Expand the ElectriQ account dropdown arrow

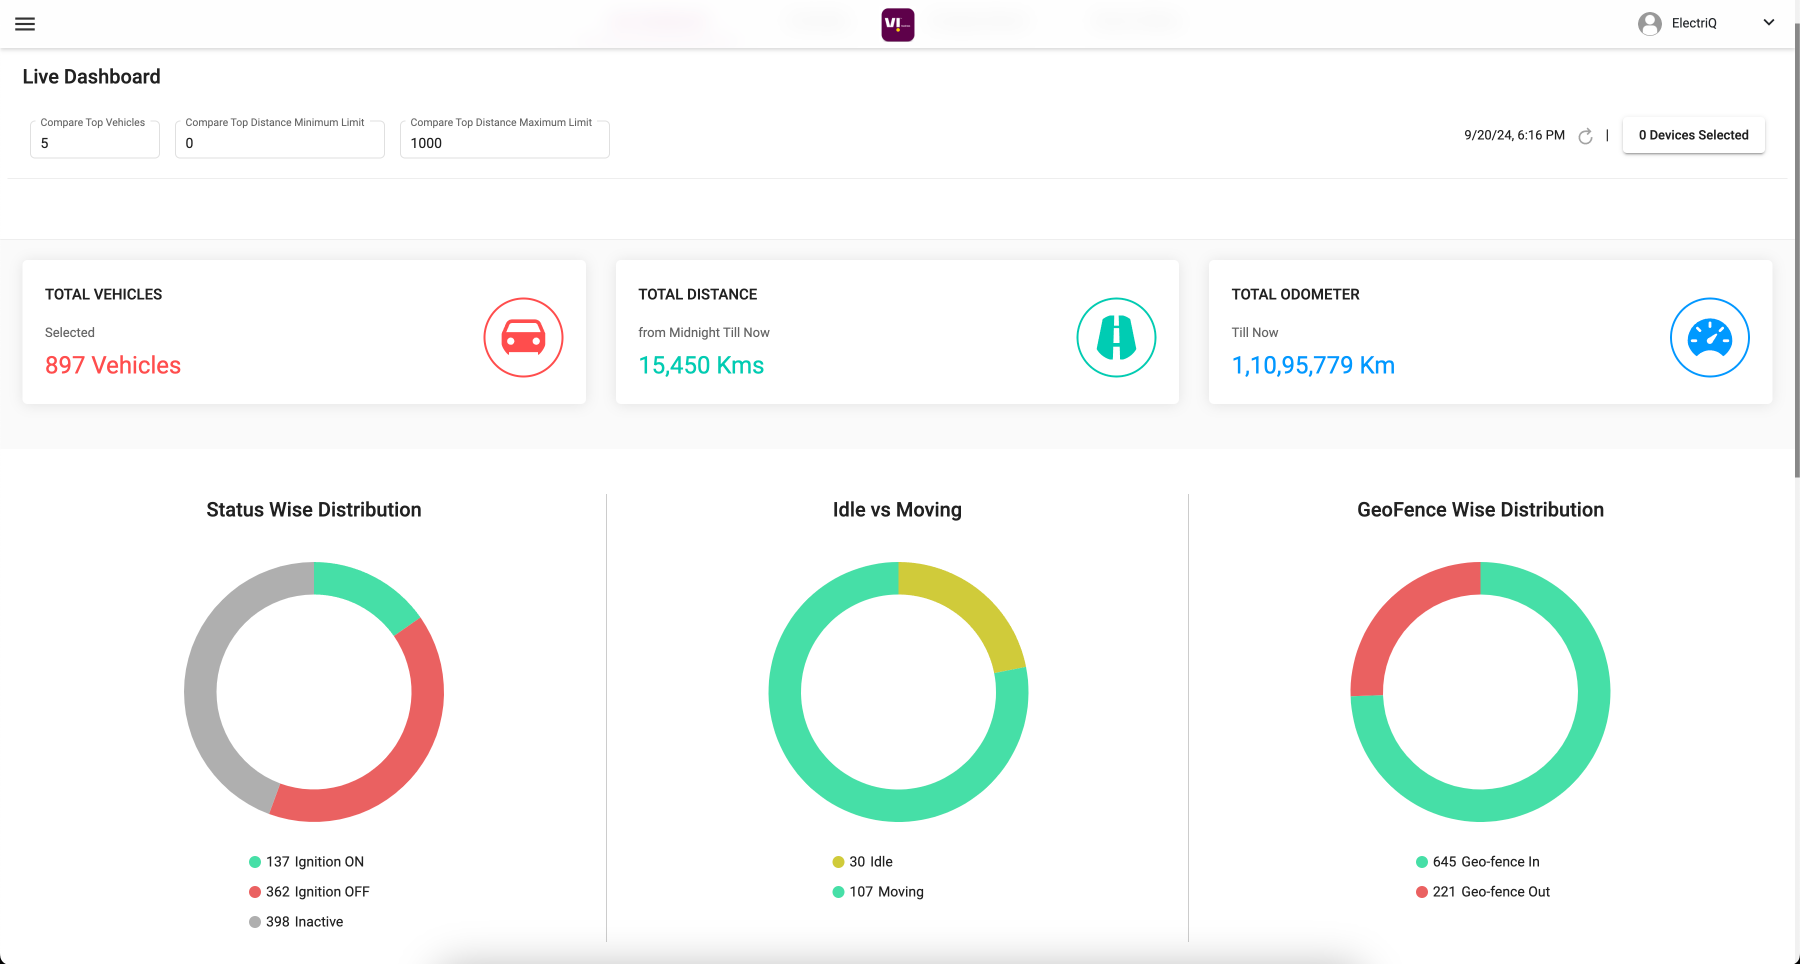(1768, 23)
